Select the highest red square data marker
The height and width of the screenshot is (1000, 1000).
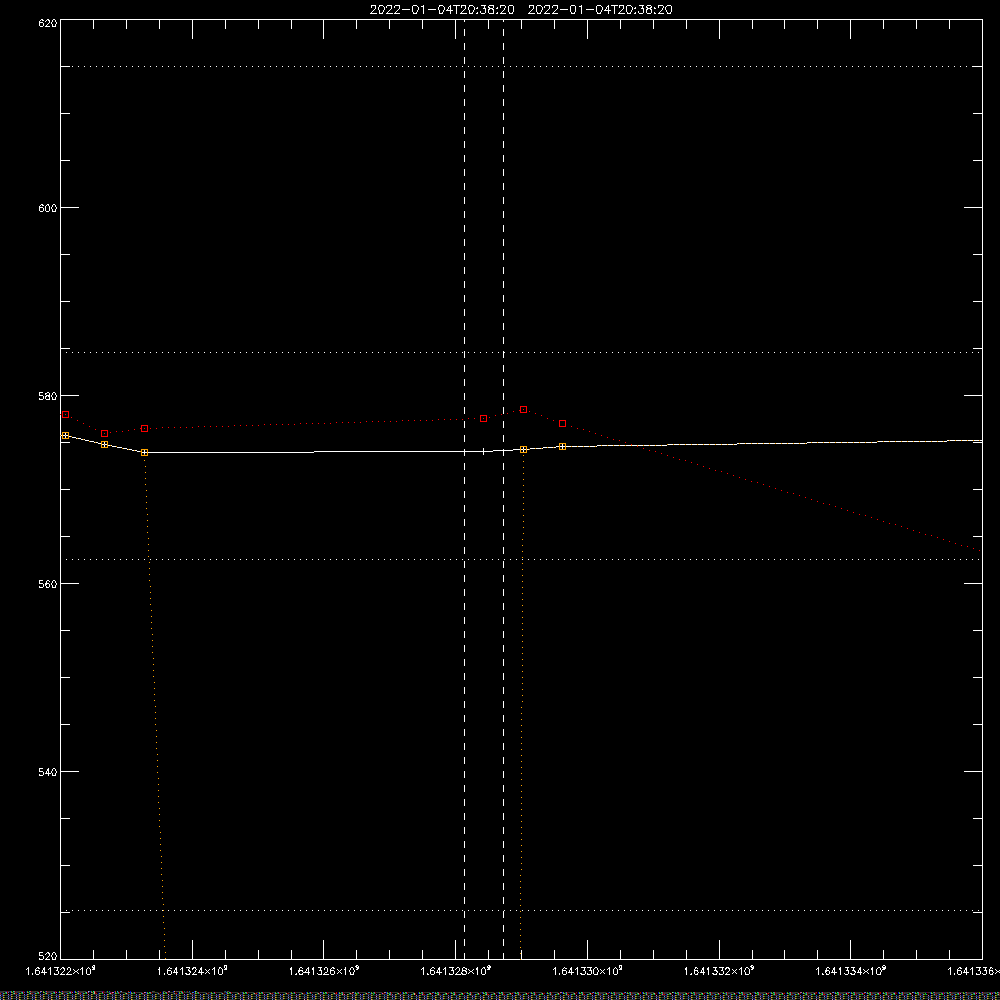pyautogui.click(x=524, y=409)
